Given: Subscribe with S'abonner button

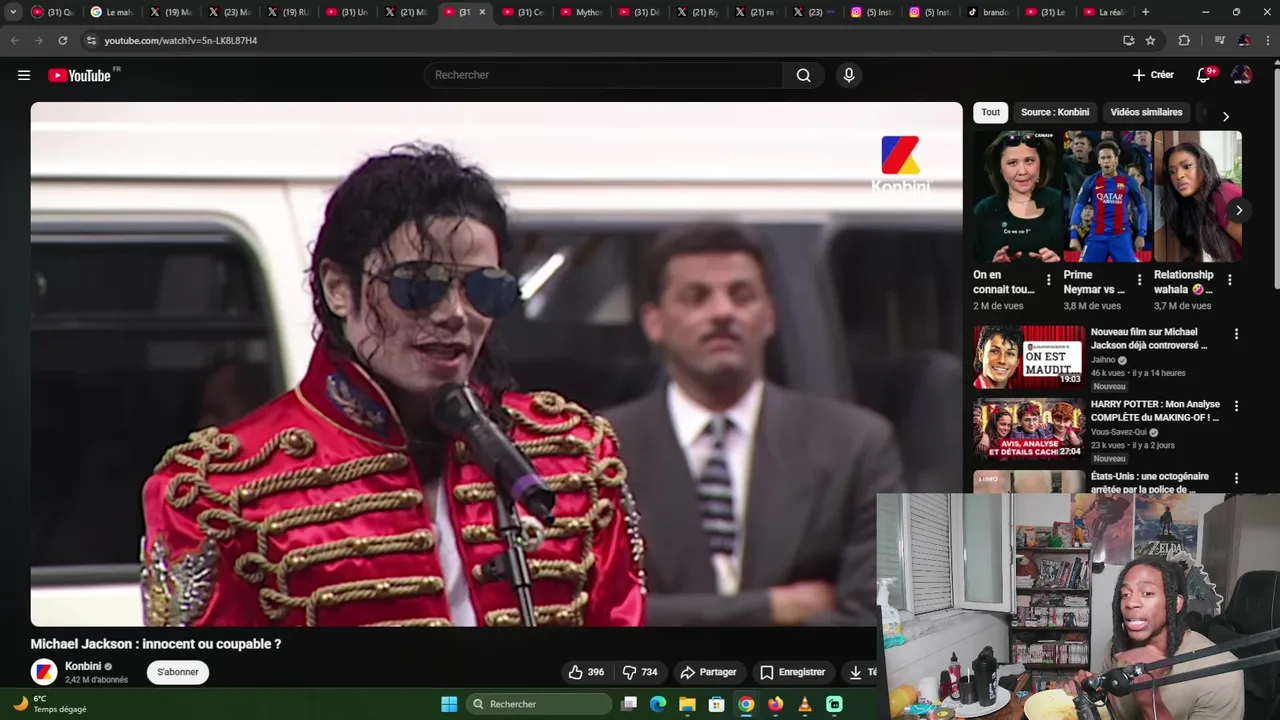Looking at the screenshot, I should coord(178,672).
